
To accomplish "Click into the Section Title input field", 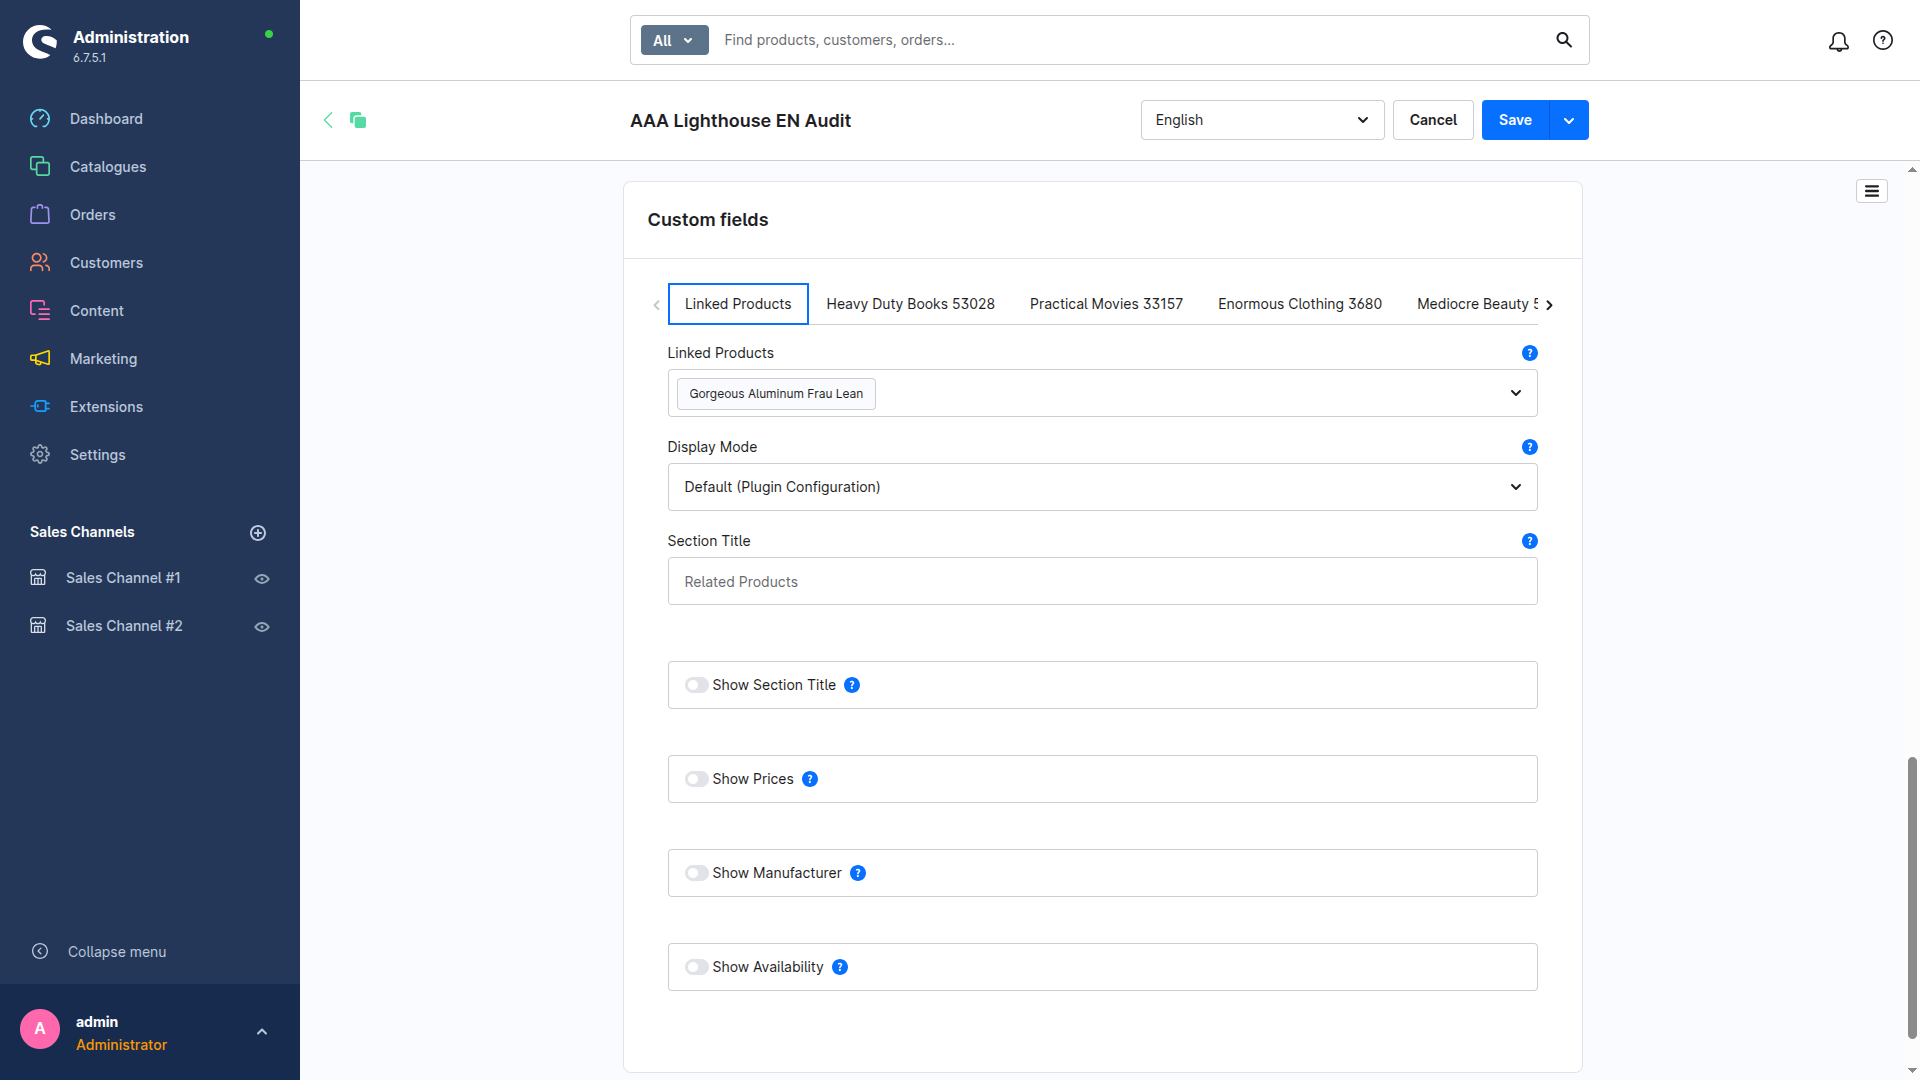I will pos(1102,582).
